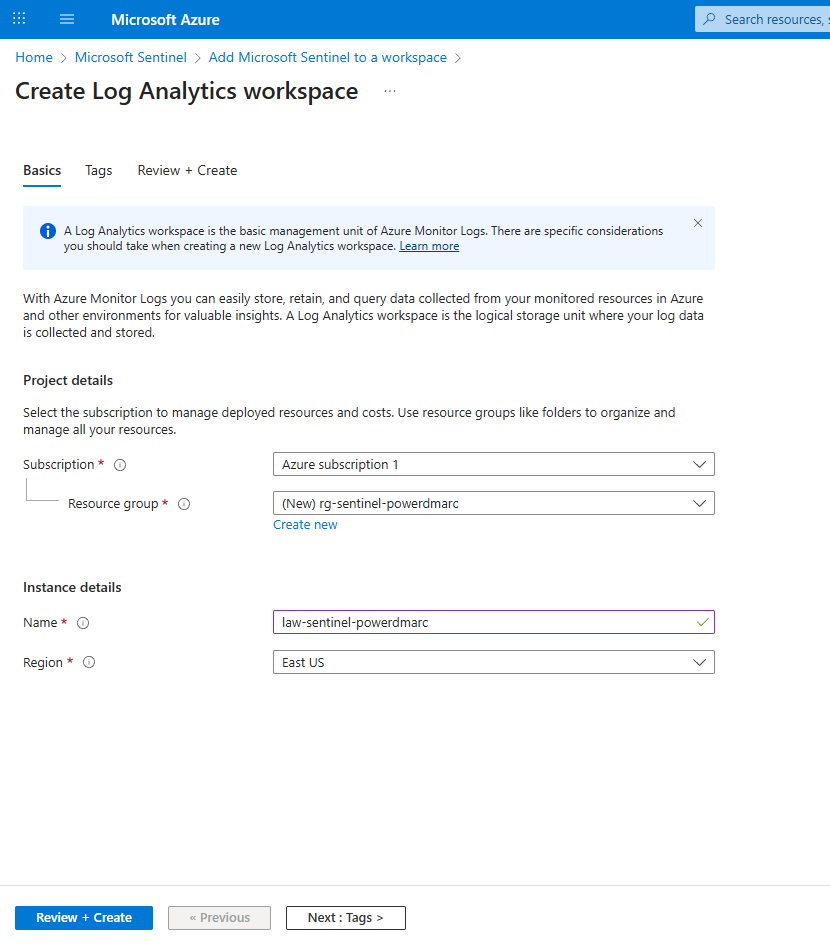Open the Resource group dropdown
Screen dimensions: 830x945
[494, 503]
